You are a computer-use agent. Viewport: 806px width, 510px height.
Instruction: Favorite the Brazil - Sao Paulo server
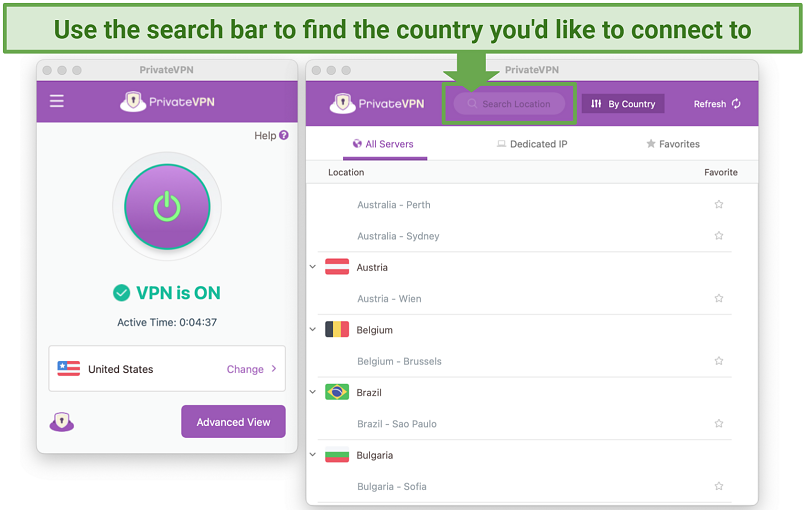tap(719, 424)
